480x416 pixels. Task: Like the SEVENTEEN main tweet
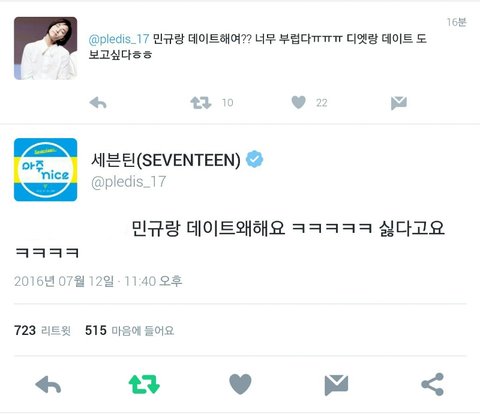coord(240,384)
